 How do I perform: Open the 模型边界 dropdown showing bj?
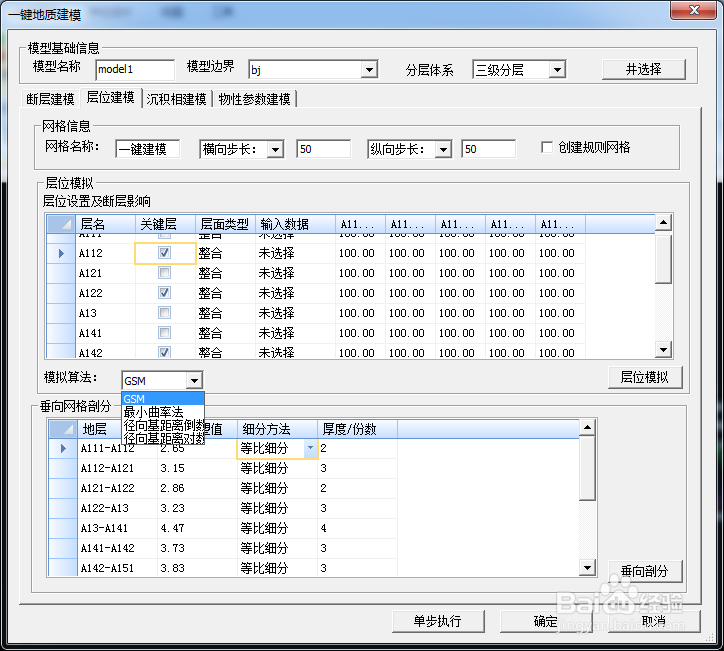pyautogui.click(x=368, y=70)
